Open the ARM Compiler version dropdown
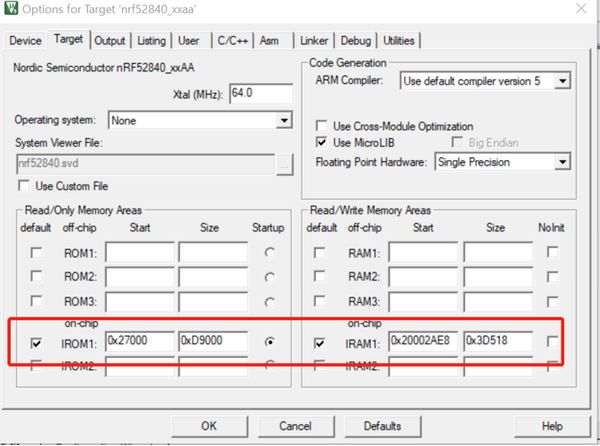 562,81
